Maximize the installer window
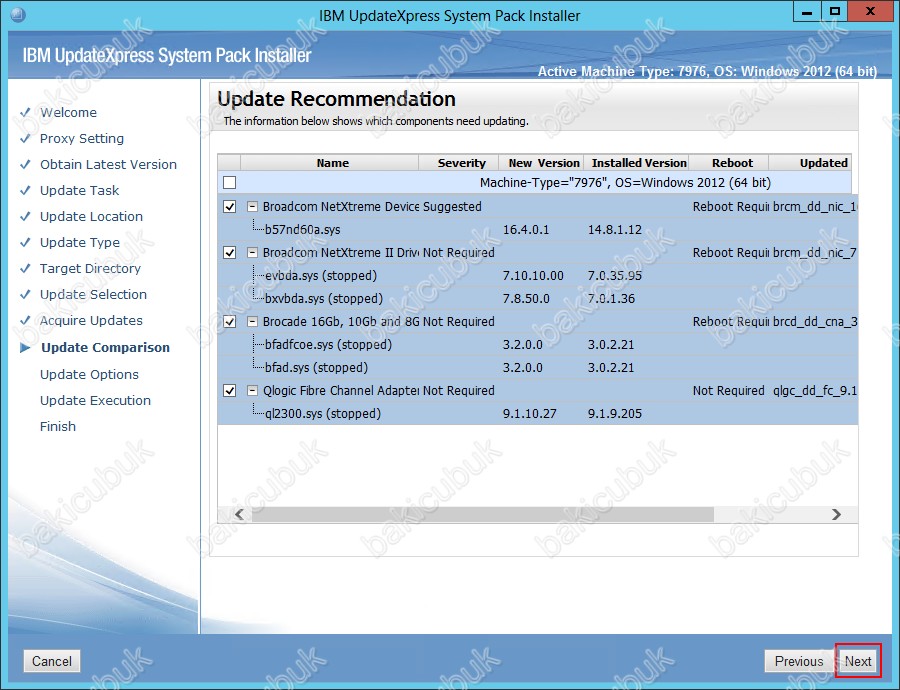Screen dimensions: 900x690 (x=835, y=11)
